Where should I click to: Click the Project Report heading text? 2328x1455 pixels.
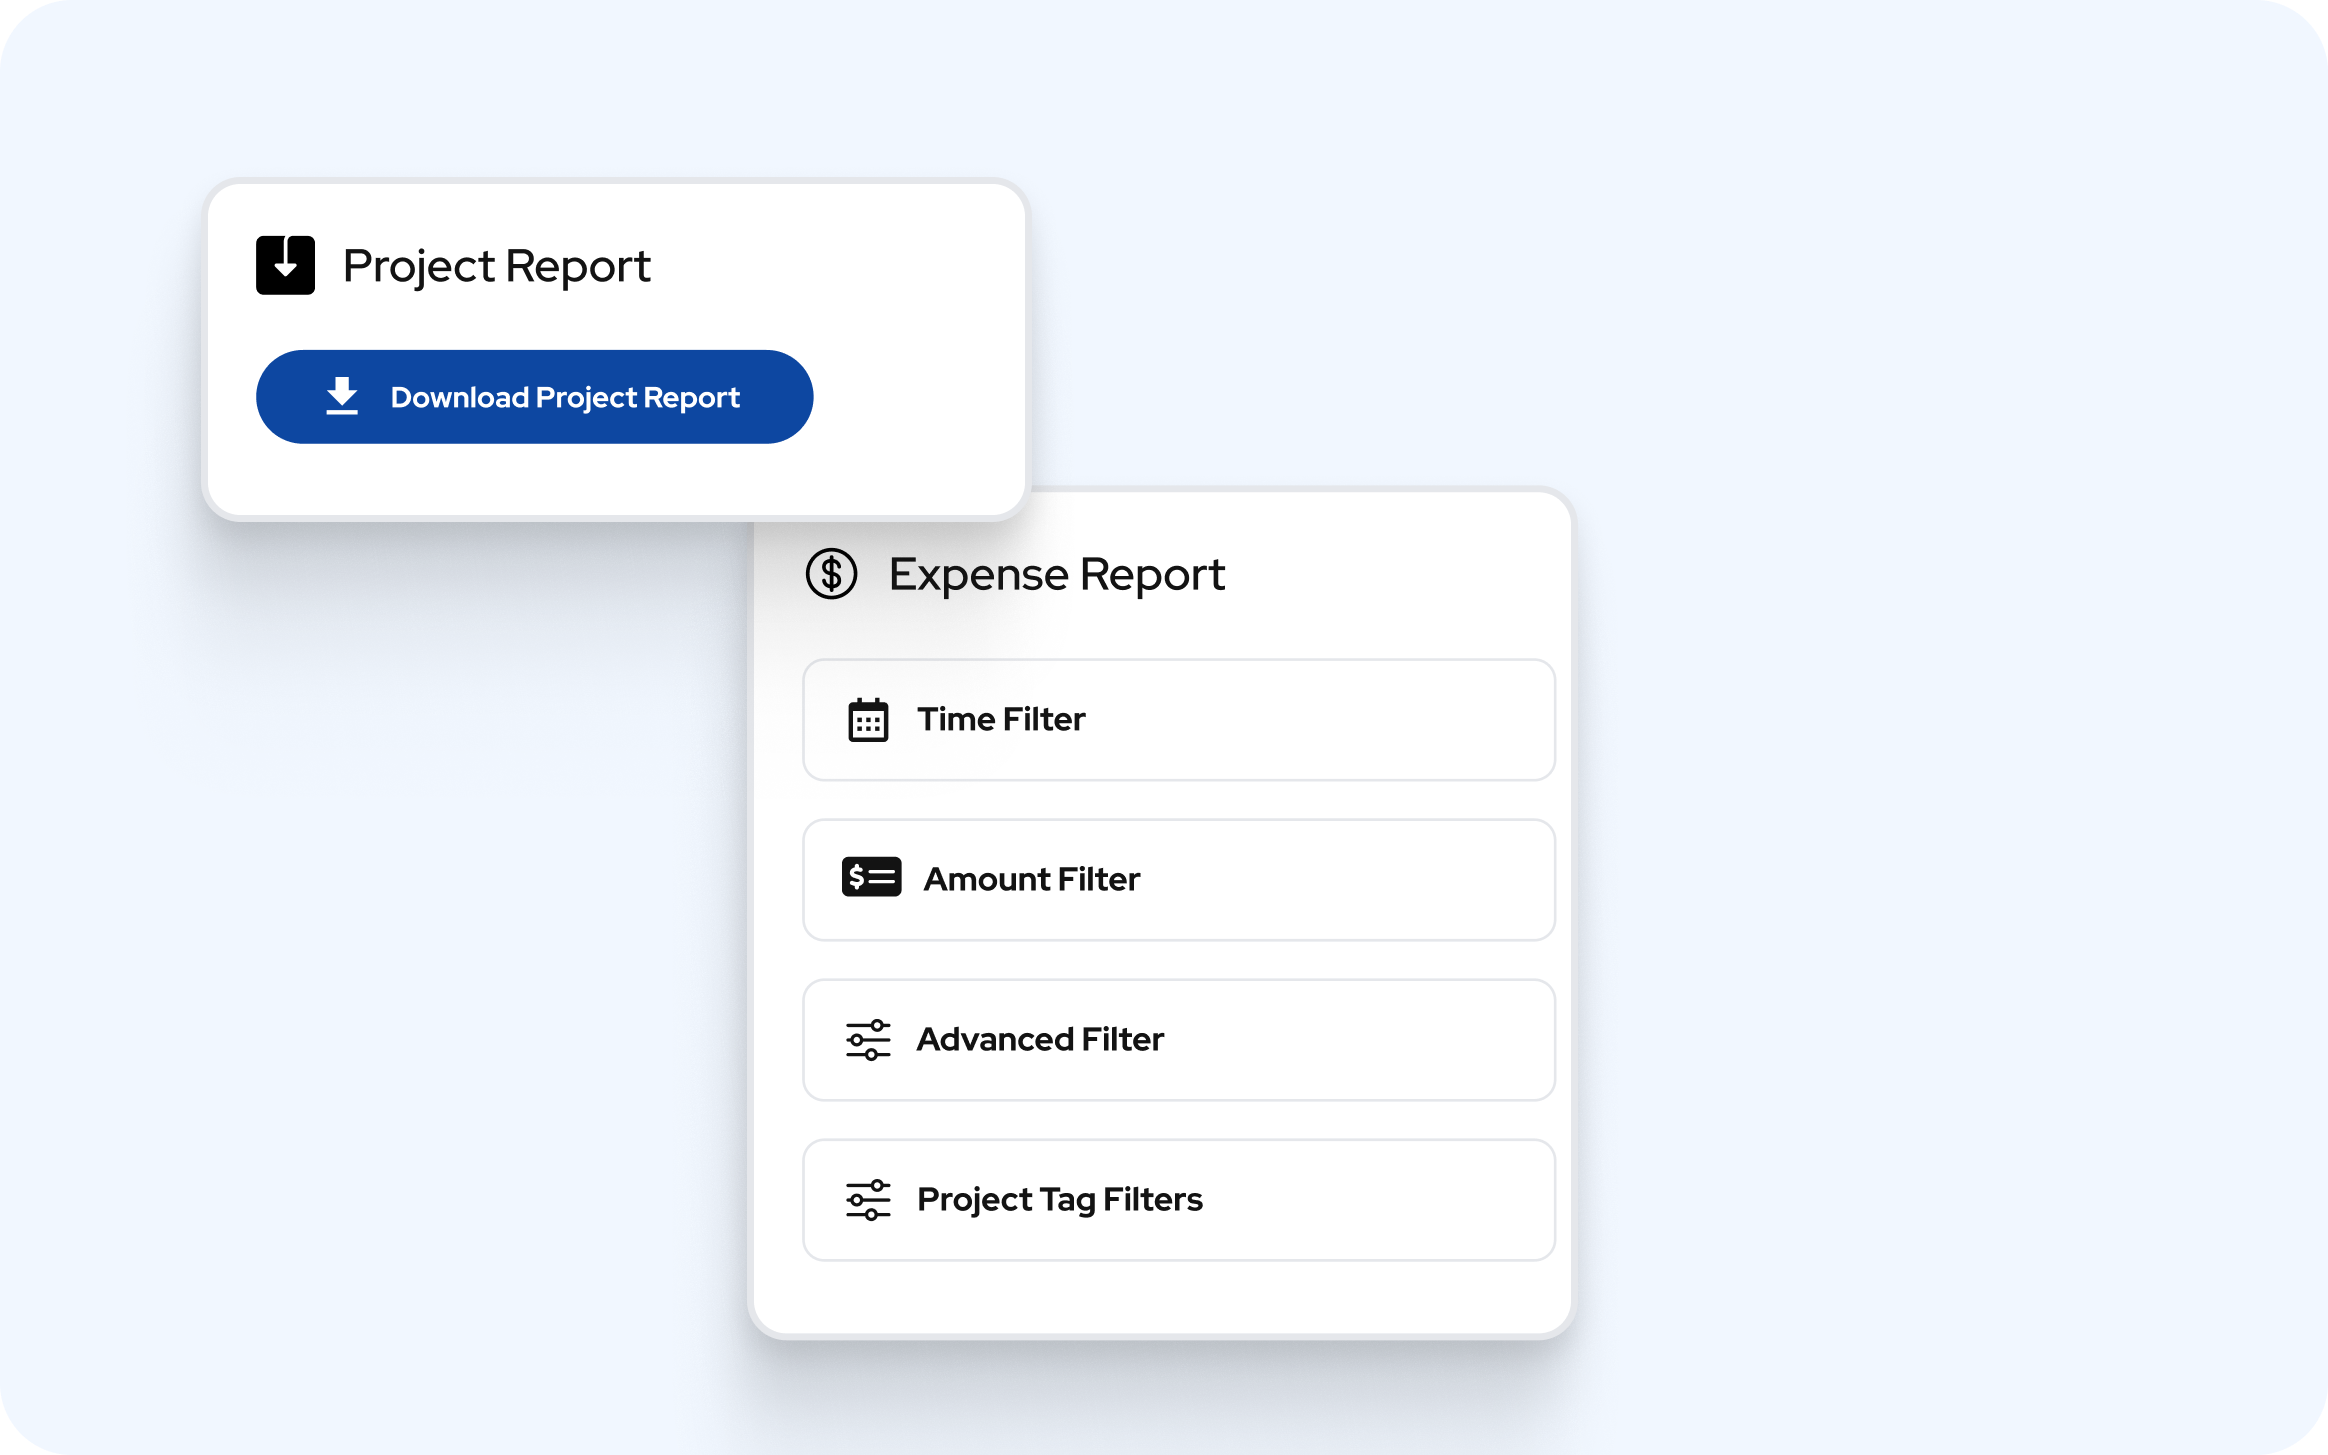pos(497,266)
